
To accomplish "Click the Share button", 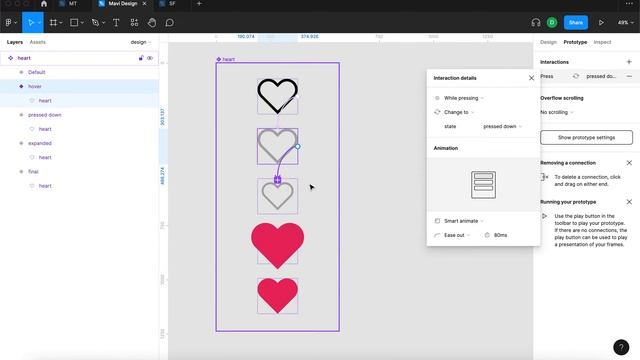I will click(576, 22).
